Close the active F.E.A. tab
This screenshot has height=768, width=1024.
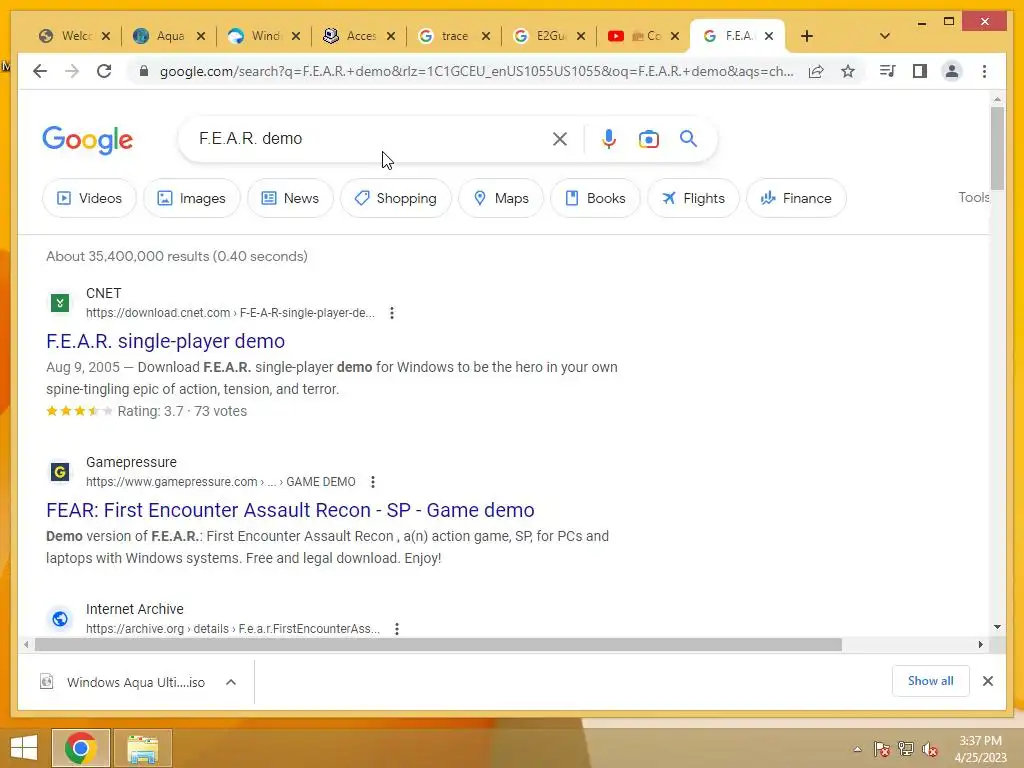pyautogui.click(x=769, y=36)
